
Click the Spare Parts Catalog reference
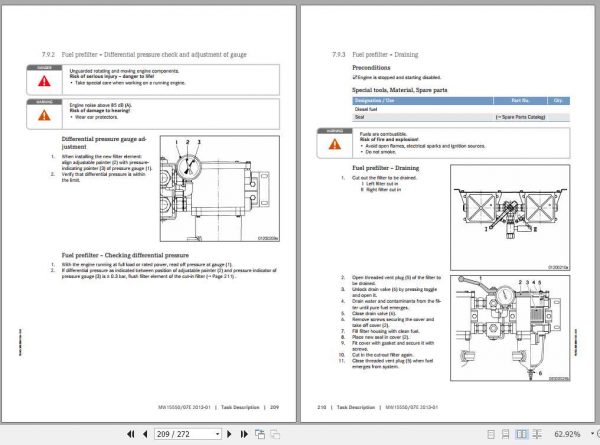(520, 117)
